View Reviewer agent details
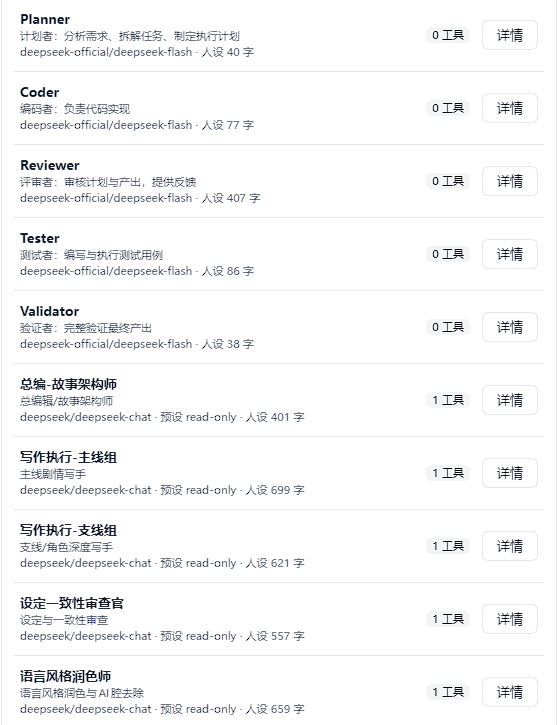This screenshot has width=559, height=725. 510,181
